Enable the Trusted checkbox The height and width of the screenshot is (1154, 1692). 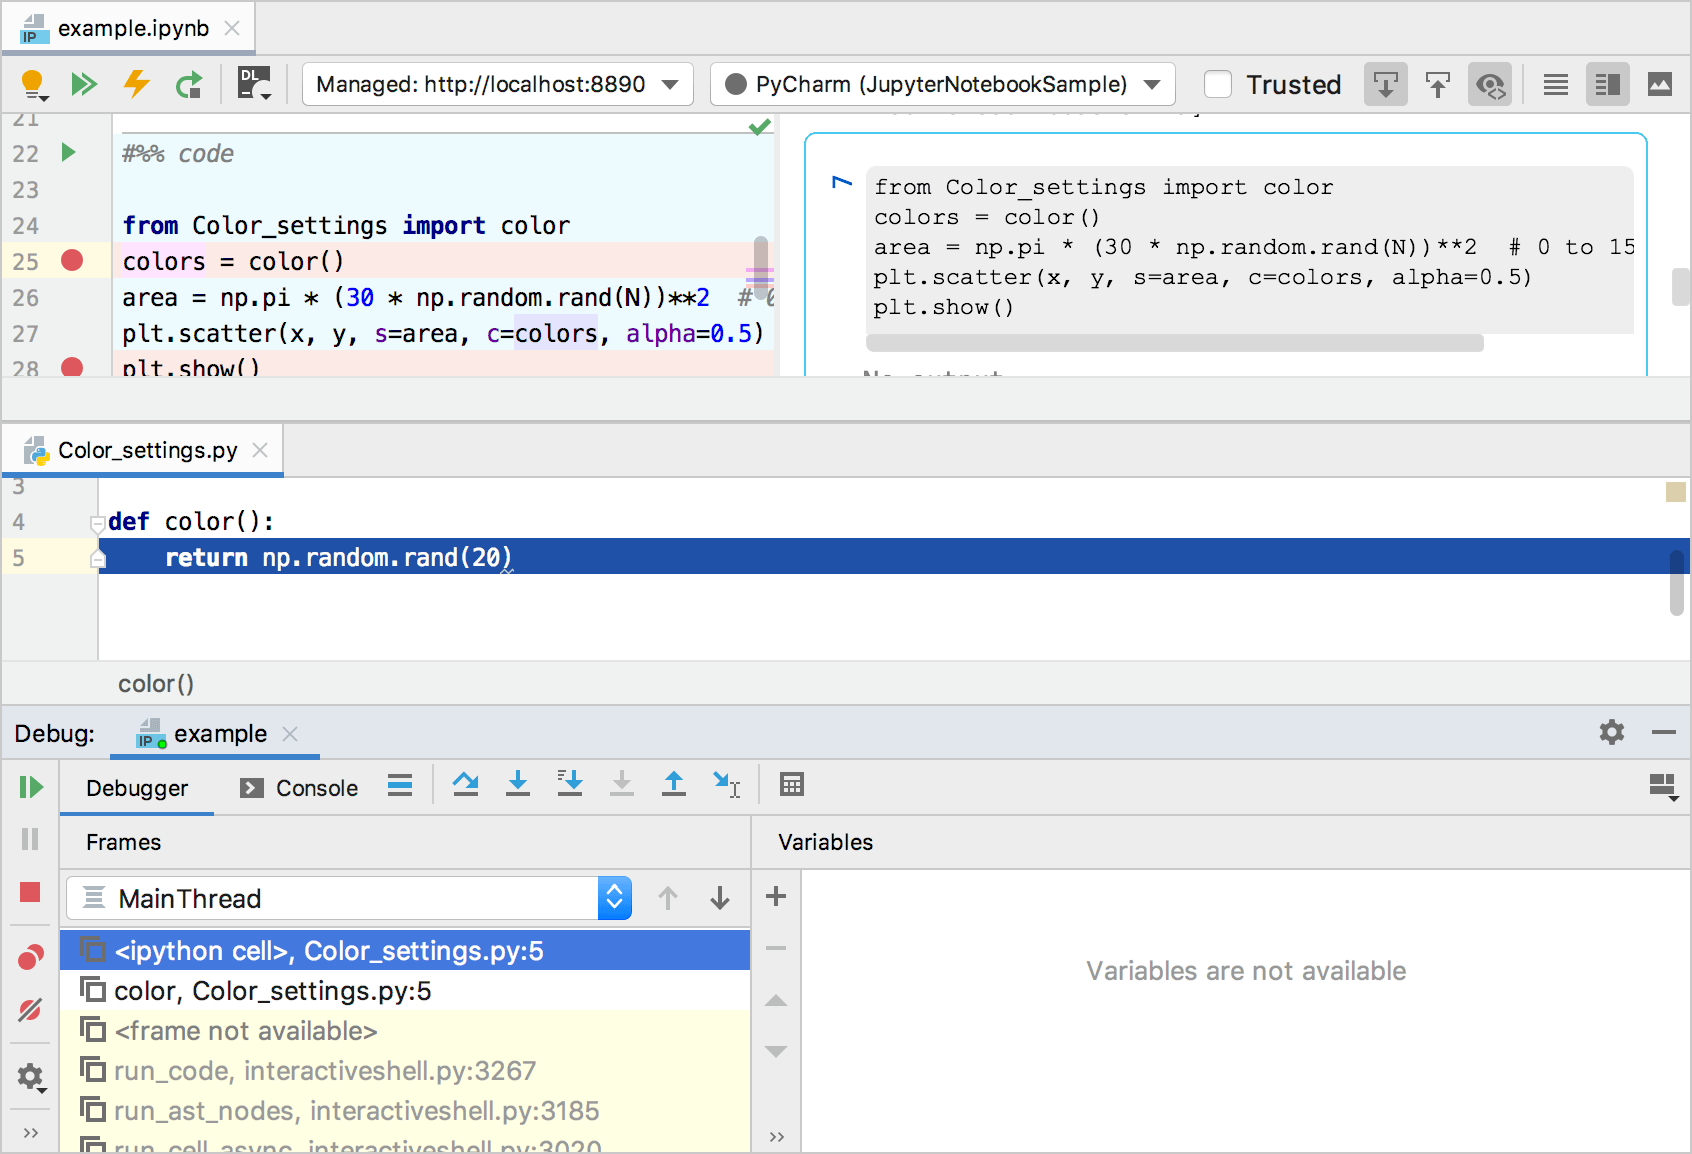tap(1218, 84)
